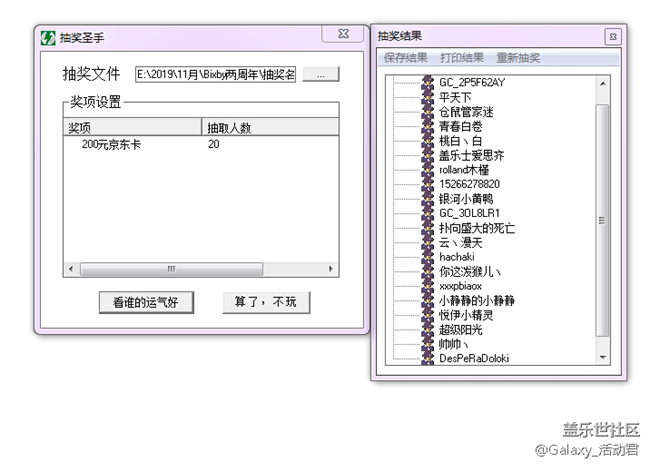Image resolution: width=650 pixels, height=472 pixels.
Task: Click the vertical scrollbar thumb in results list
Action: [x=603, y=220]
